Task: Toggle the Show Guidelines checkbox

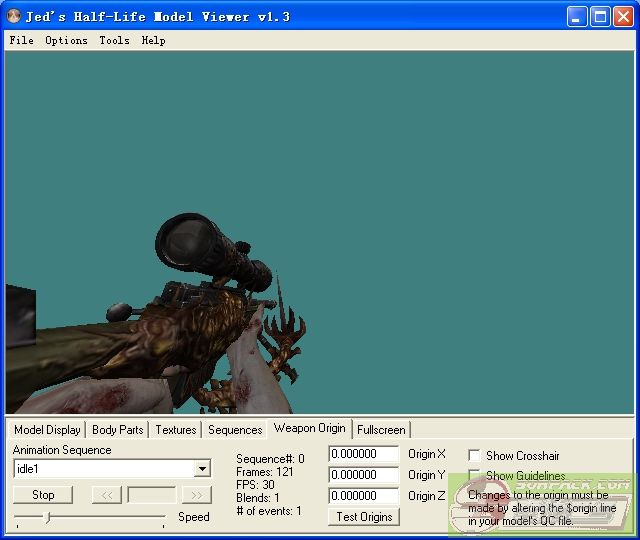Action: point(475,476)
